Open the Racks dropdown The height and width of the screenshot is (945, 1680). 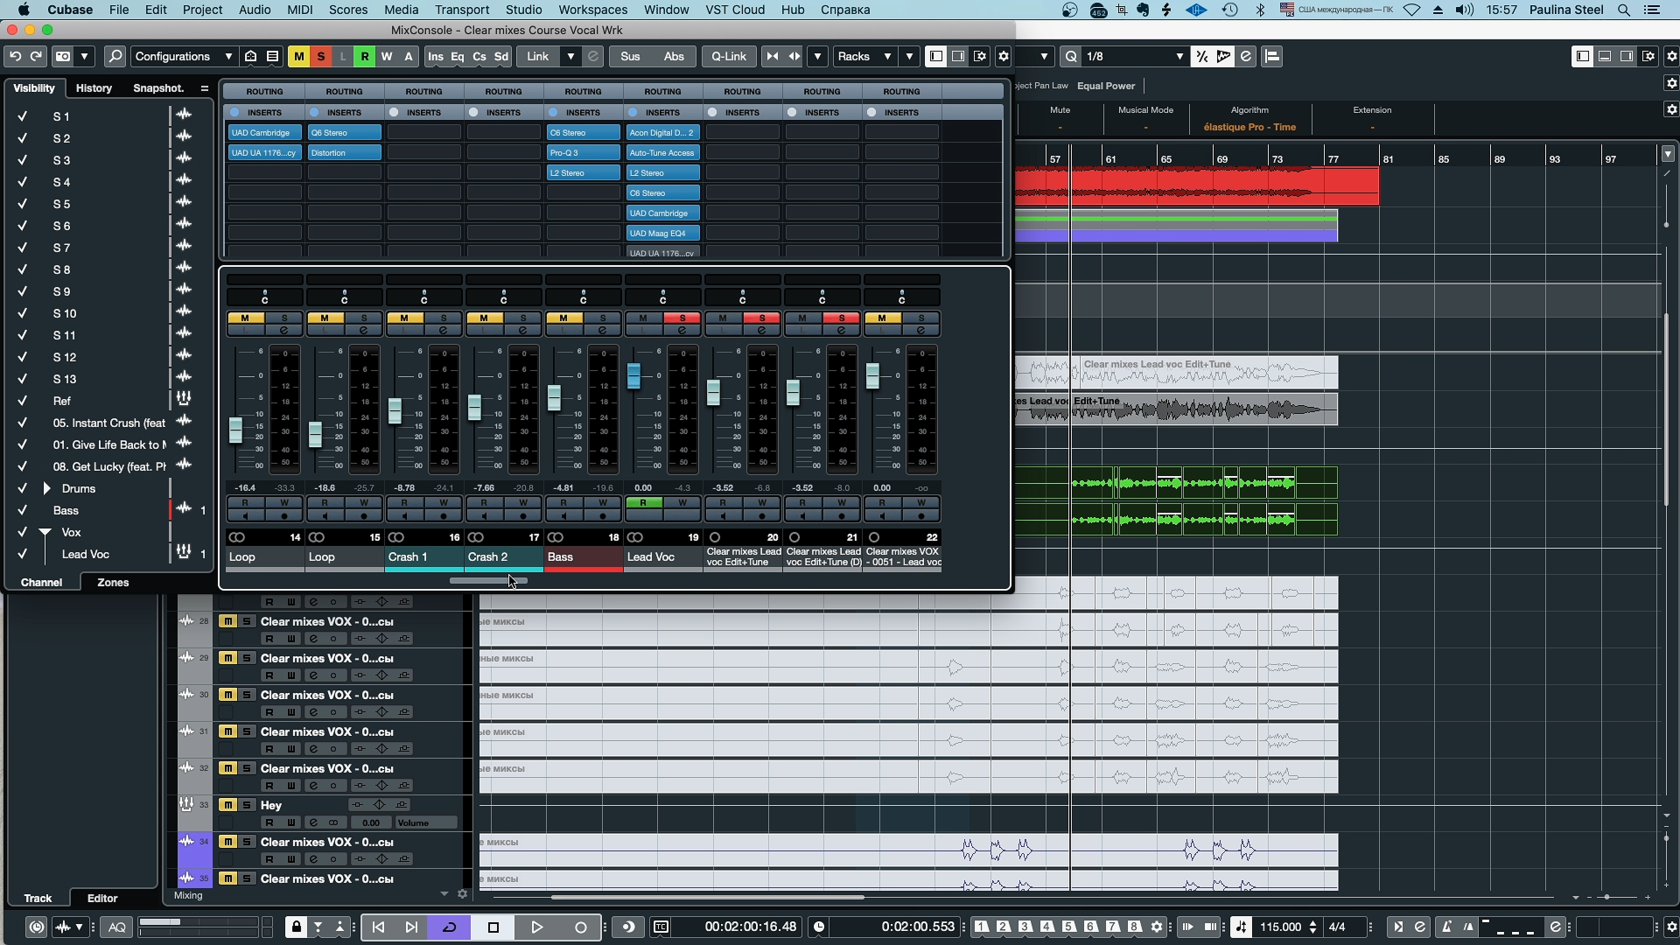(x=865, y=57)
